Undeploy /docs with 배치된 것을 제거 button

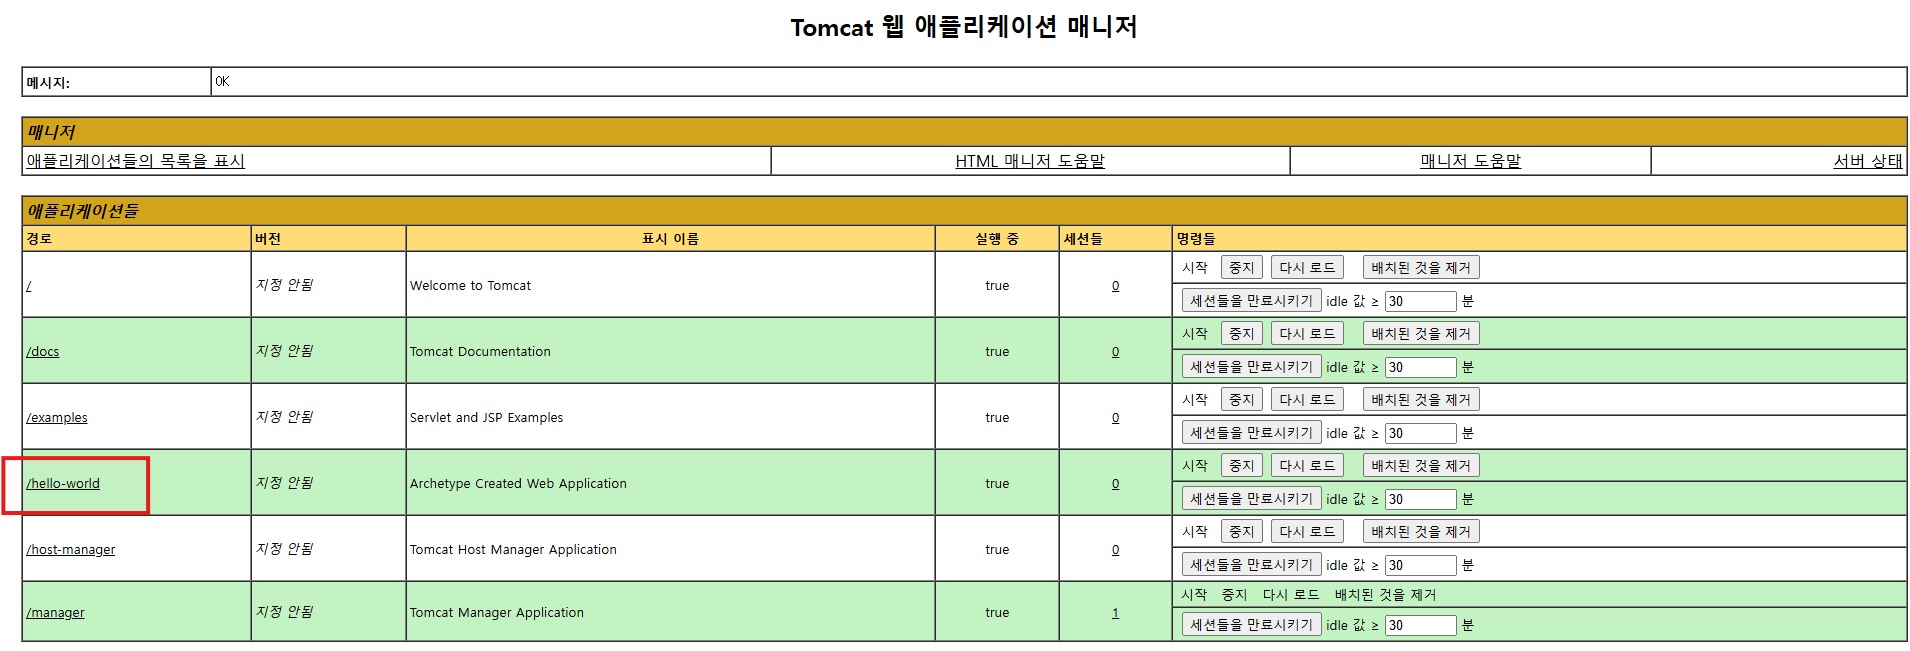point(1421,334)
